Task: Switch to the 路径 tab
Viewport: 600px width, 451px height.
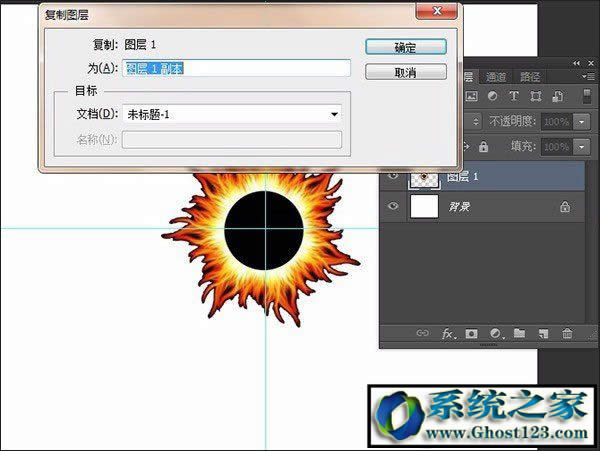Action: (530, 77)
